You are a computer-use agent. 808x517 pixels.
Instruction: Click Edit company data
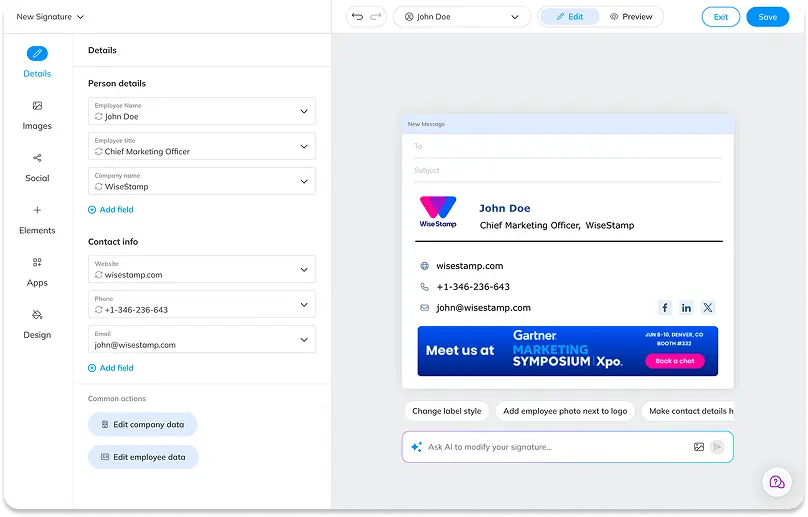pos(143,425)
